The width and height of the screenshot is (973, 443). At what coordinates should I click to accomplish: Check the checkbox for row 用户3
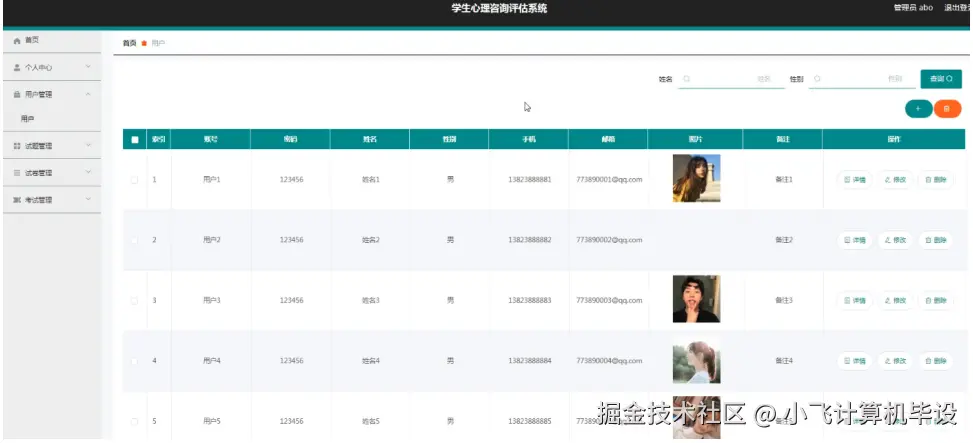(x=134, y=300)
